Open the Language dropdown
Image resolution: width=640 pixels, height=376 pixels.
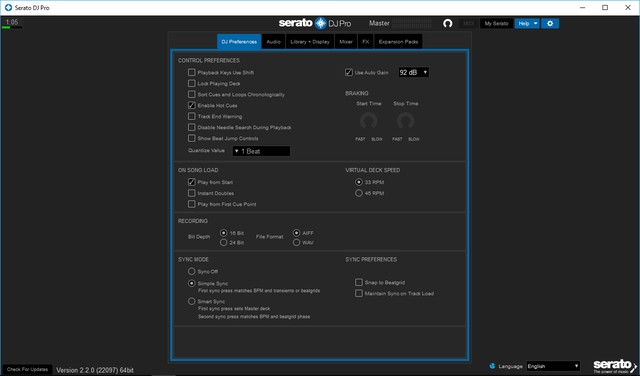pos(553,366)
